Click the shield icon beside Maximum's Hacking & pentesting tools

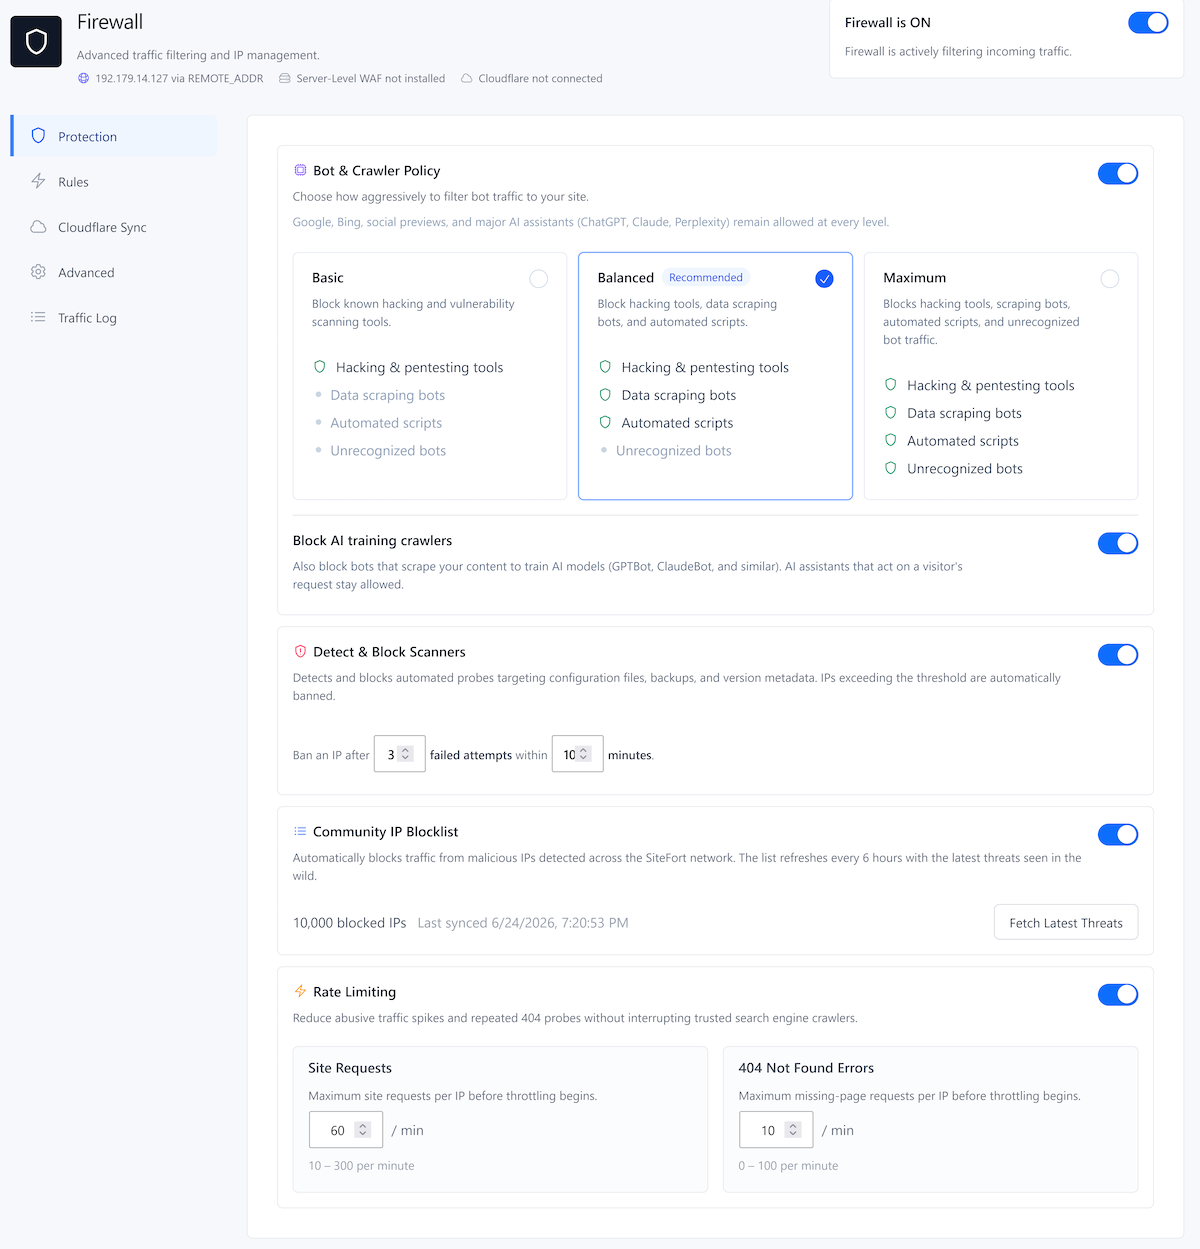point(891,385)
